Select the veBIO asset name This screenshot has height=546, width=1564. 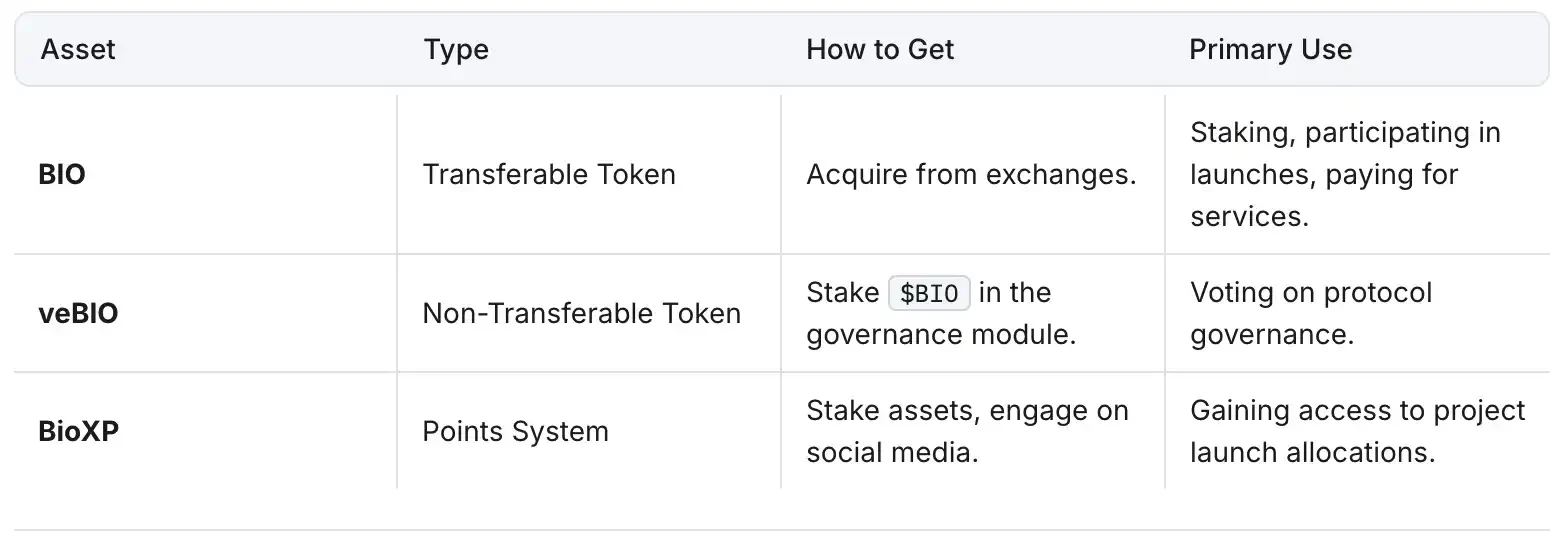78,314
